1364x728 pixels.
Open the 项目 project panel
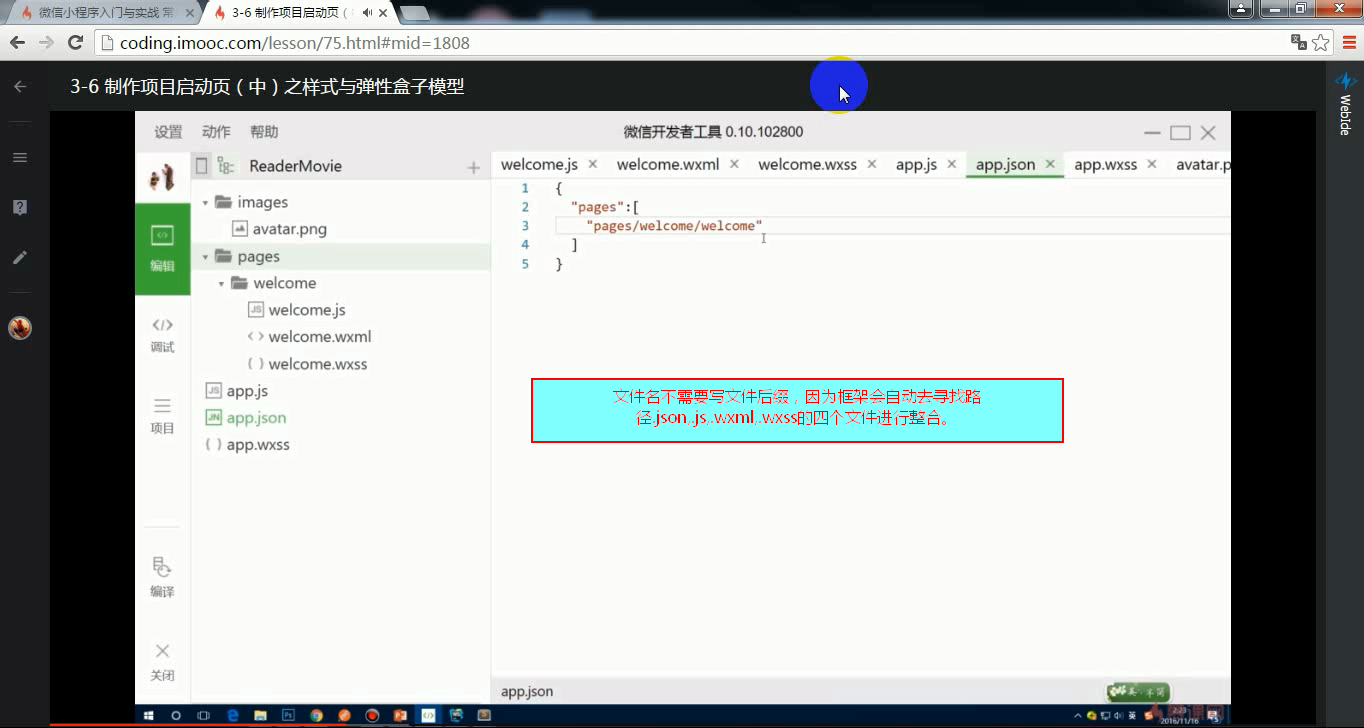(162, 415)
